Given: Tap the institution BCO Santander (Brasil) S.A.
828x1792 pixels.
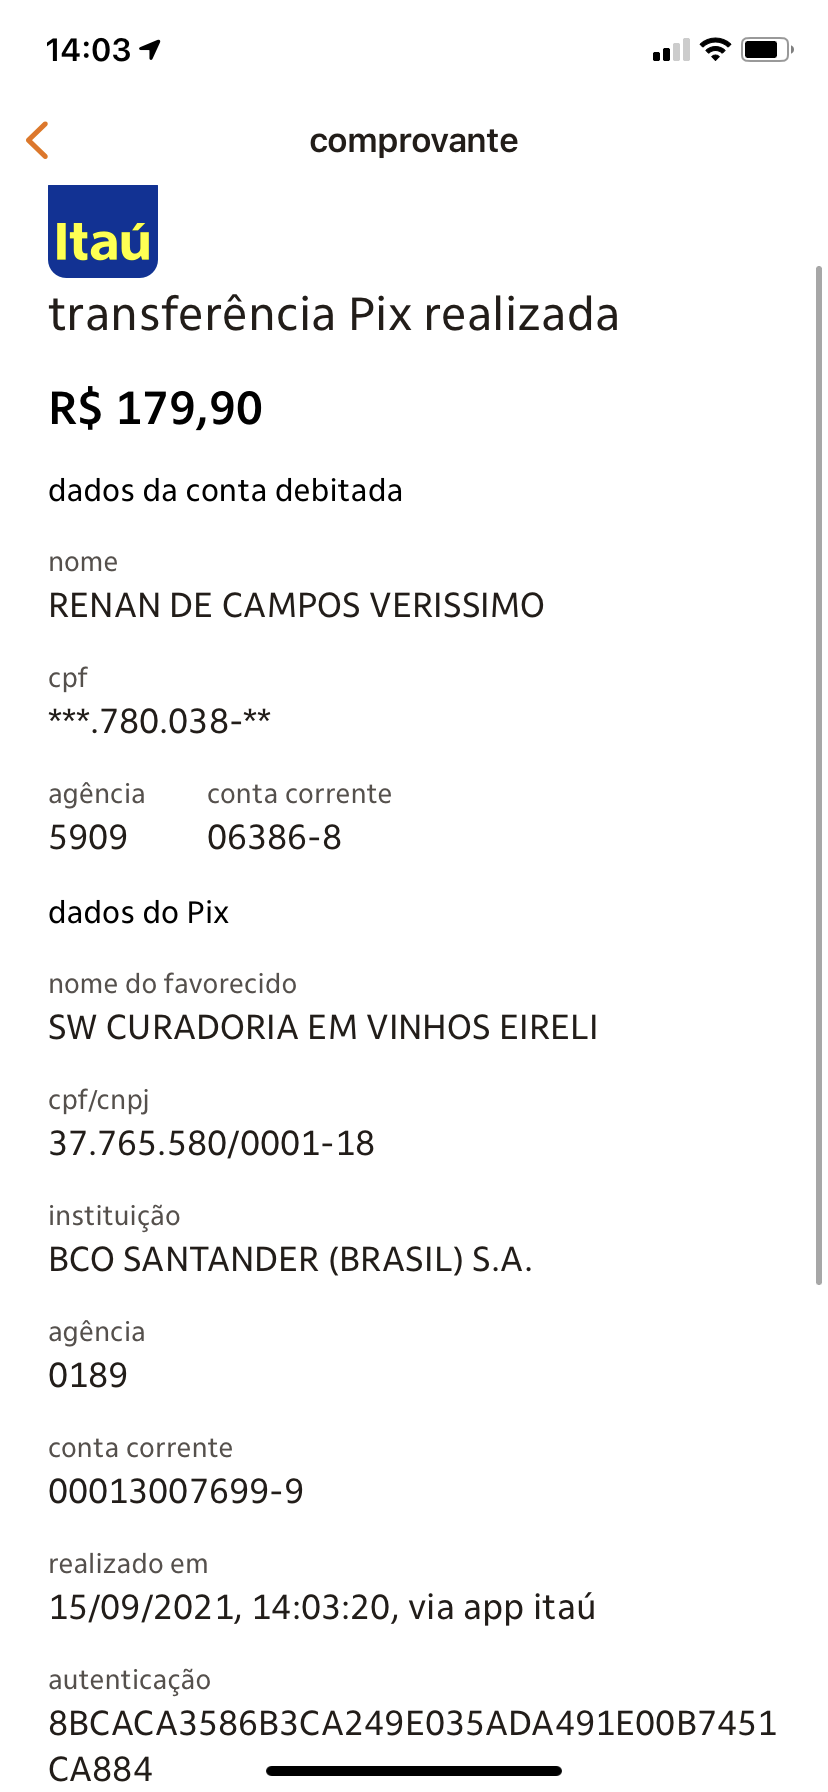Looking at the screenshot, I should [290, 1259].
